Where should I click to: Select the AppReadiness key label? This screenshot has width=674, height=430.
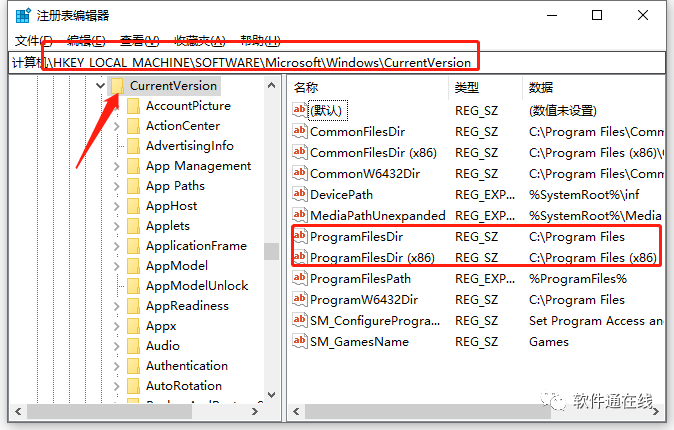click(x=187, y=306)
